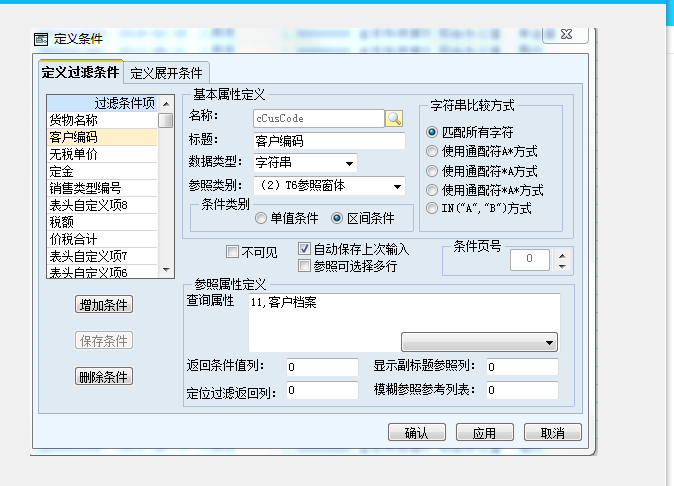Click the filter list scrollbar thumb
Image resolution: width=674 pixels, height=486 pixels.
165,120
